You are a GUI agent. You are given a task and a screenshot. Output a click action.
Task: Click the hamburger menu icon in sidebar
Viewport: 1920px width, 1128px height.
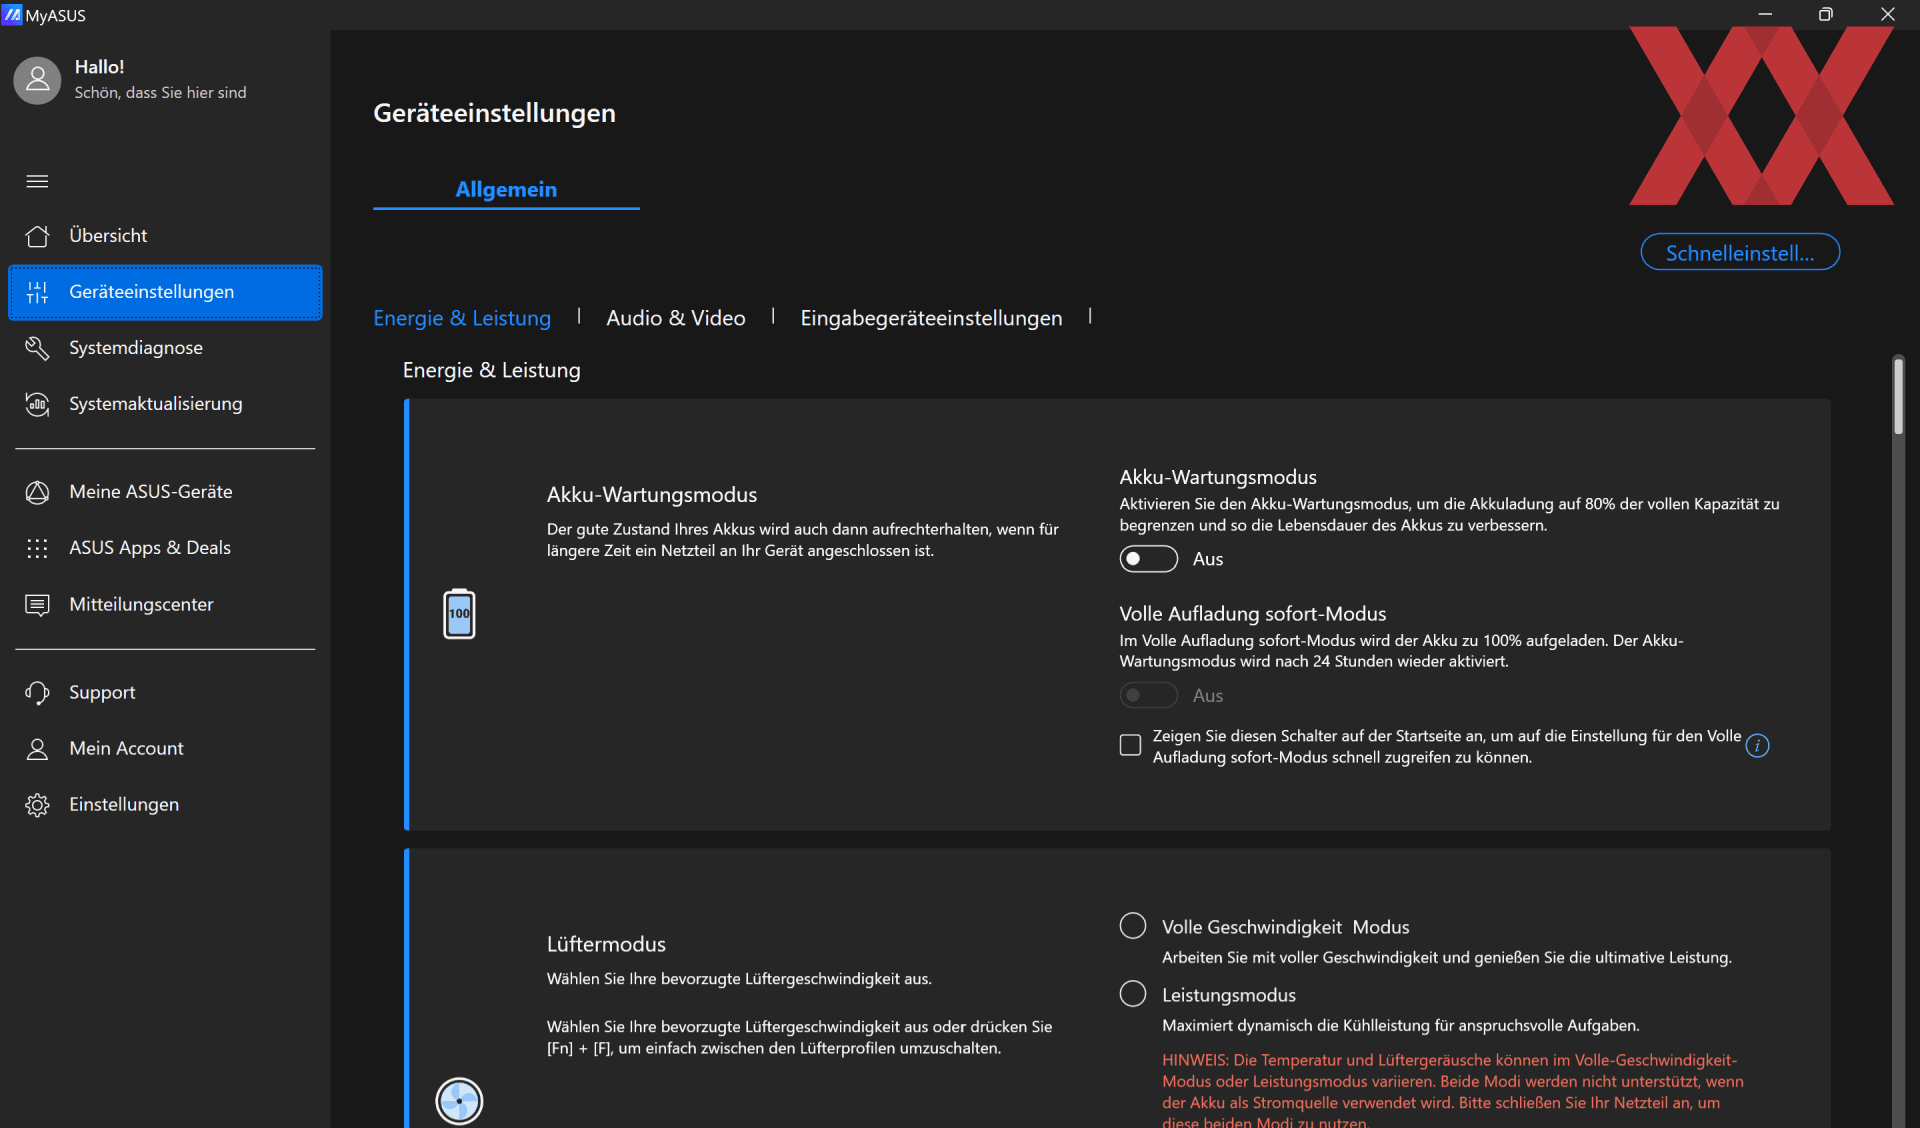37,181
